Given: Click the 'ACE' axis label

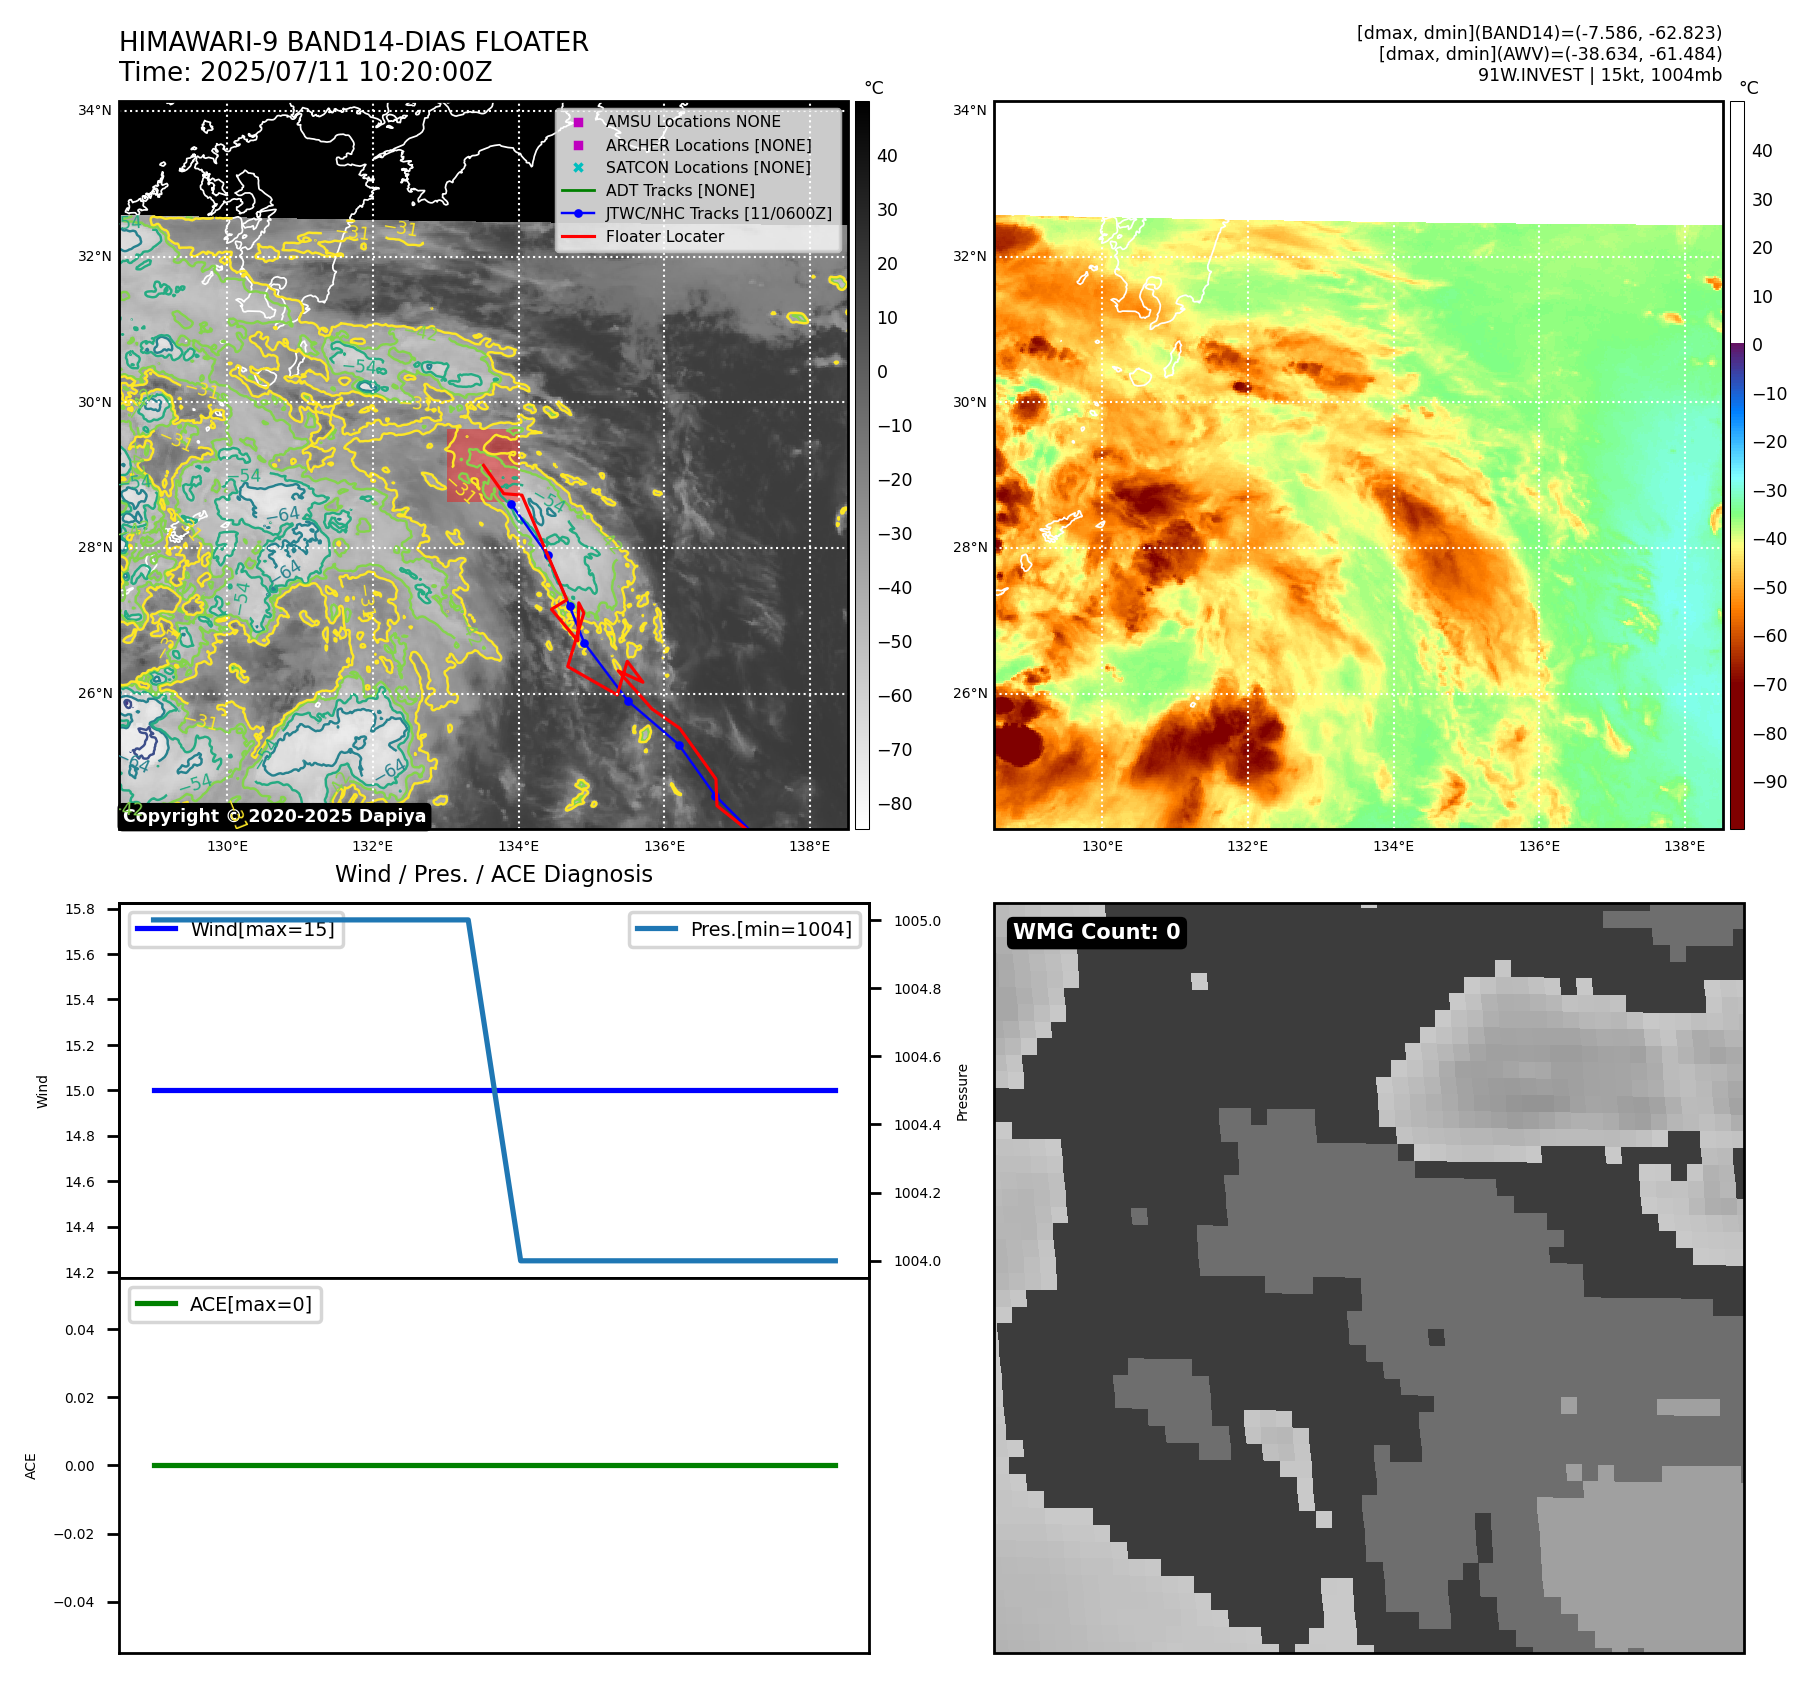Looking at the screenshot, I should [31, 1467].
